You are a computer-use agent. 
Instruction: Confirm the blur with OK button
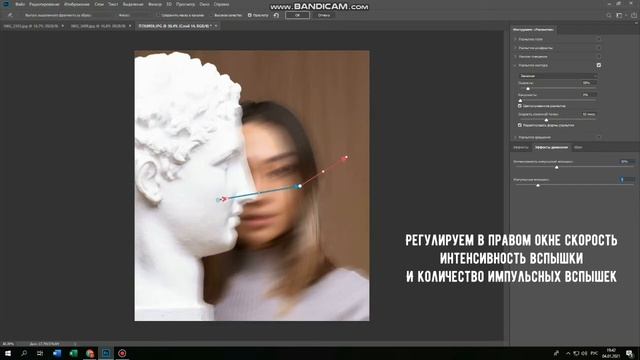click(297, 15)
